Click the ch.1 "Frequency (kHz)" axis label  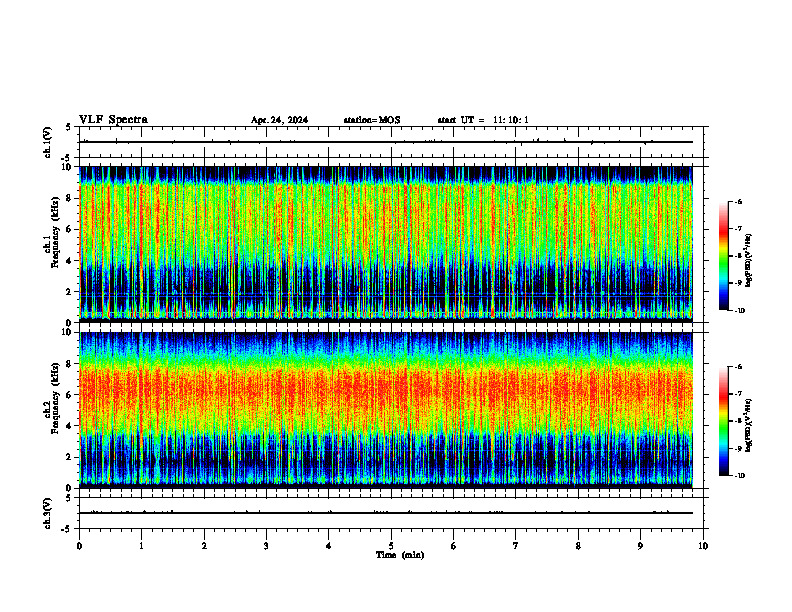point(55,233)
